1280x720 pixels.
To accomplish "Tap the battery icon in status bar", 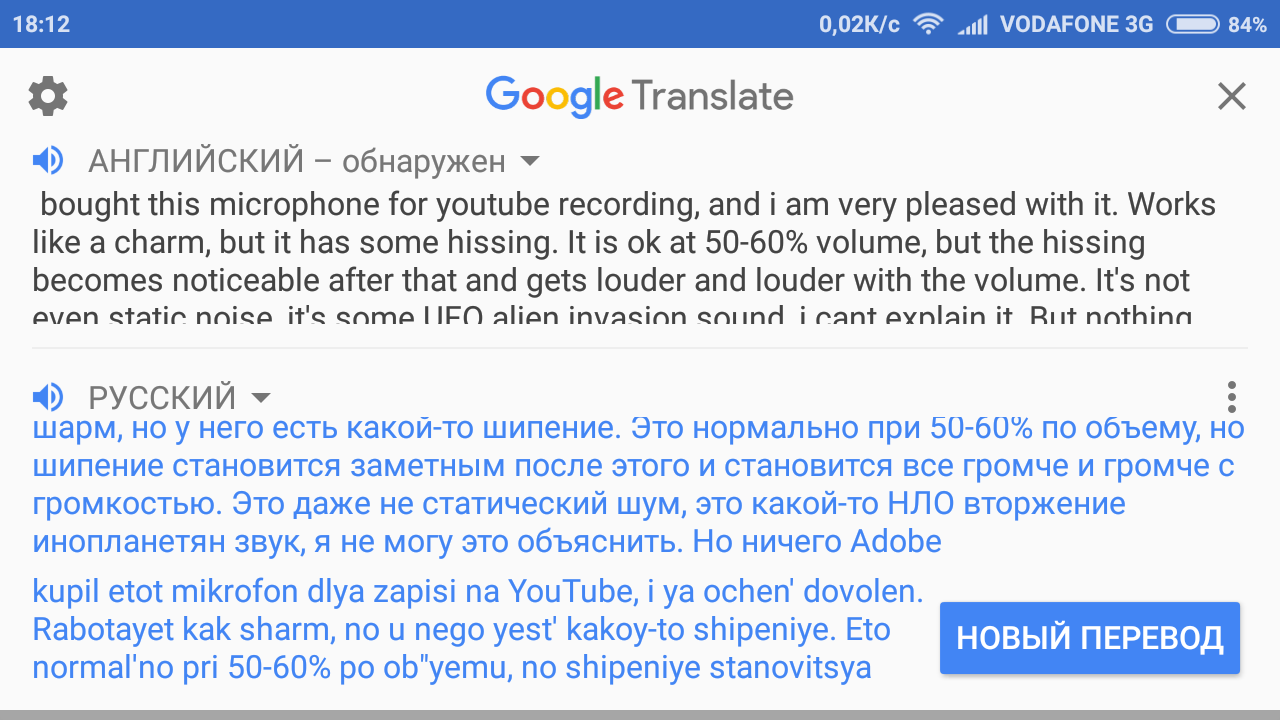I will 1192,24.
